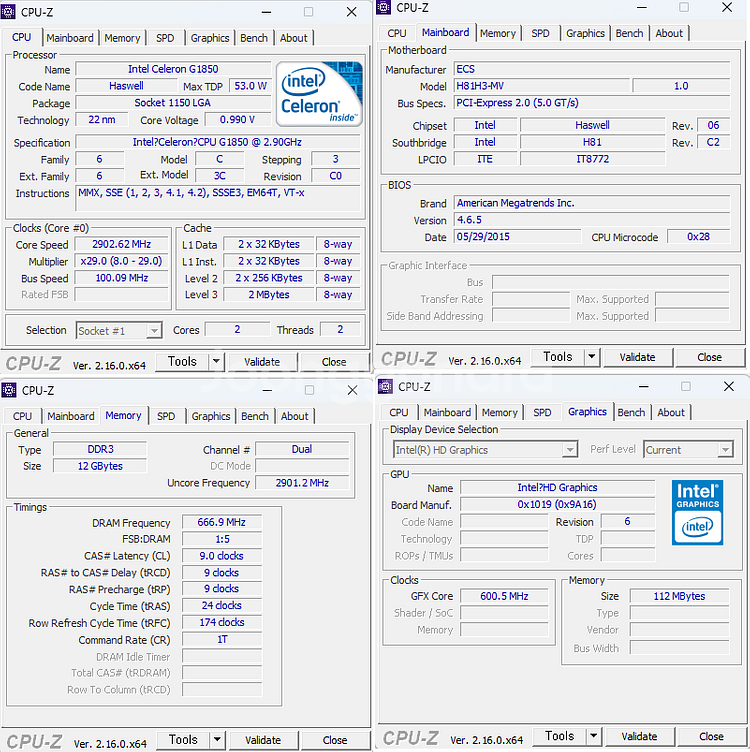
Task: Click Validate in the Memory window
Action: [x=263, y=740]
